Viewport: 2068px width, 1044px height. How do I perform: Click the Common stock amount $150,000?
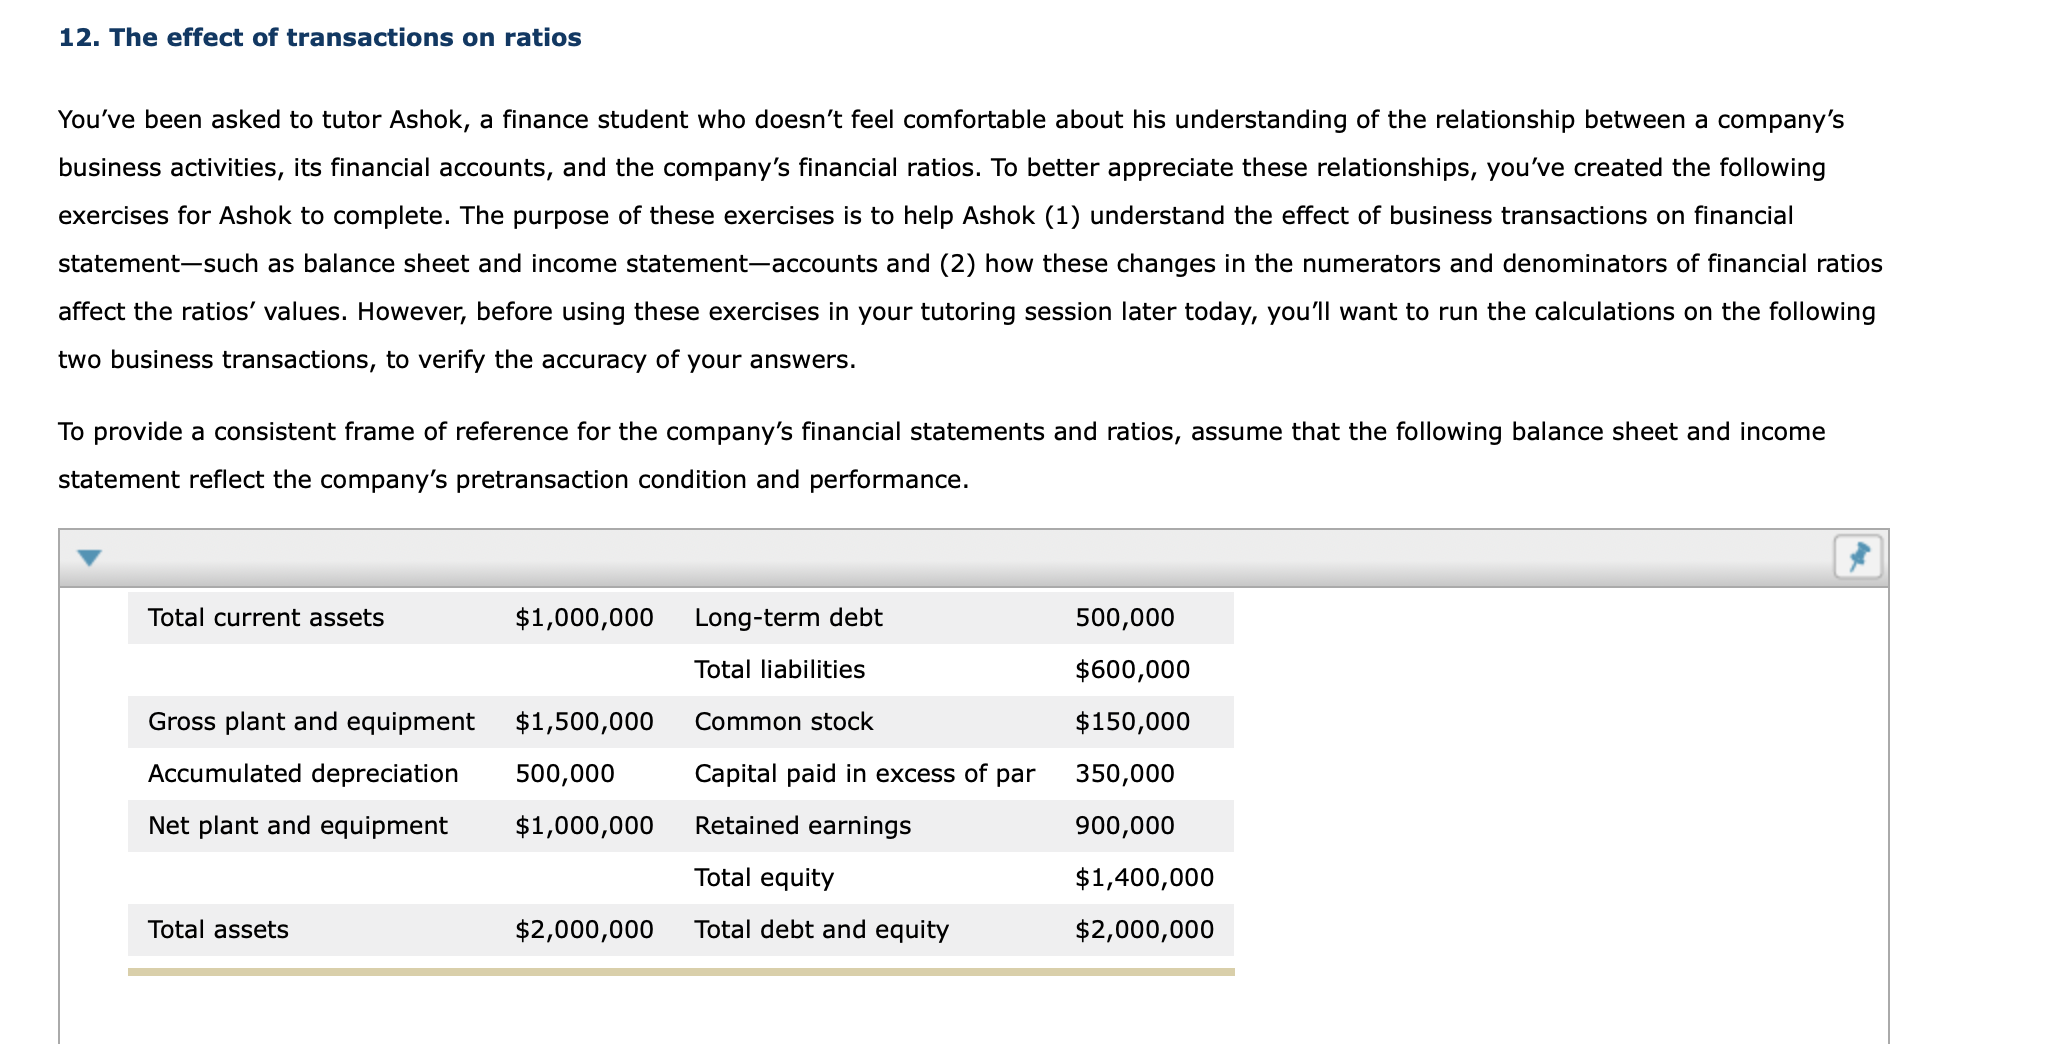click(x=1132, y=722)
